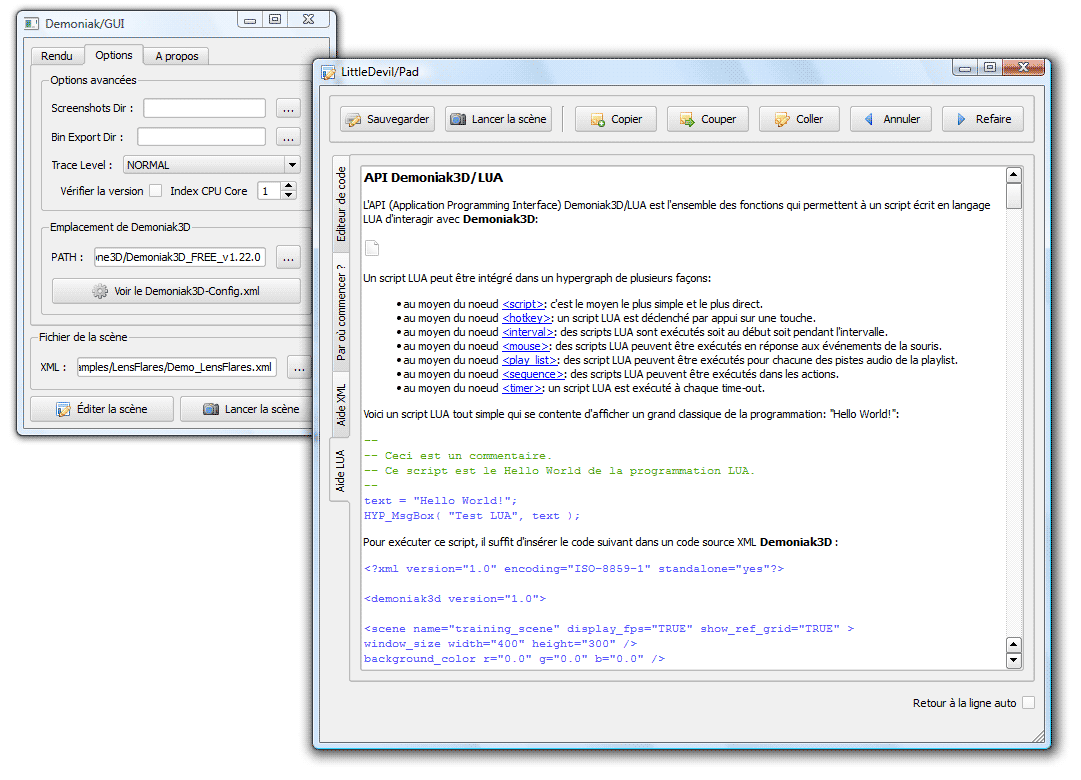
Task: Switch to Editeur de code vertical tab
Action: point(341,204)
